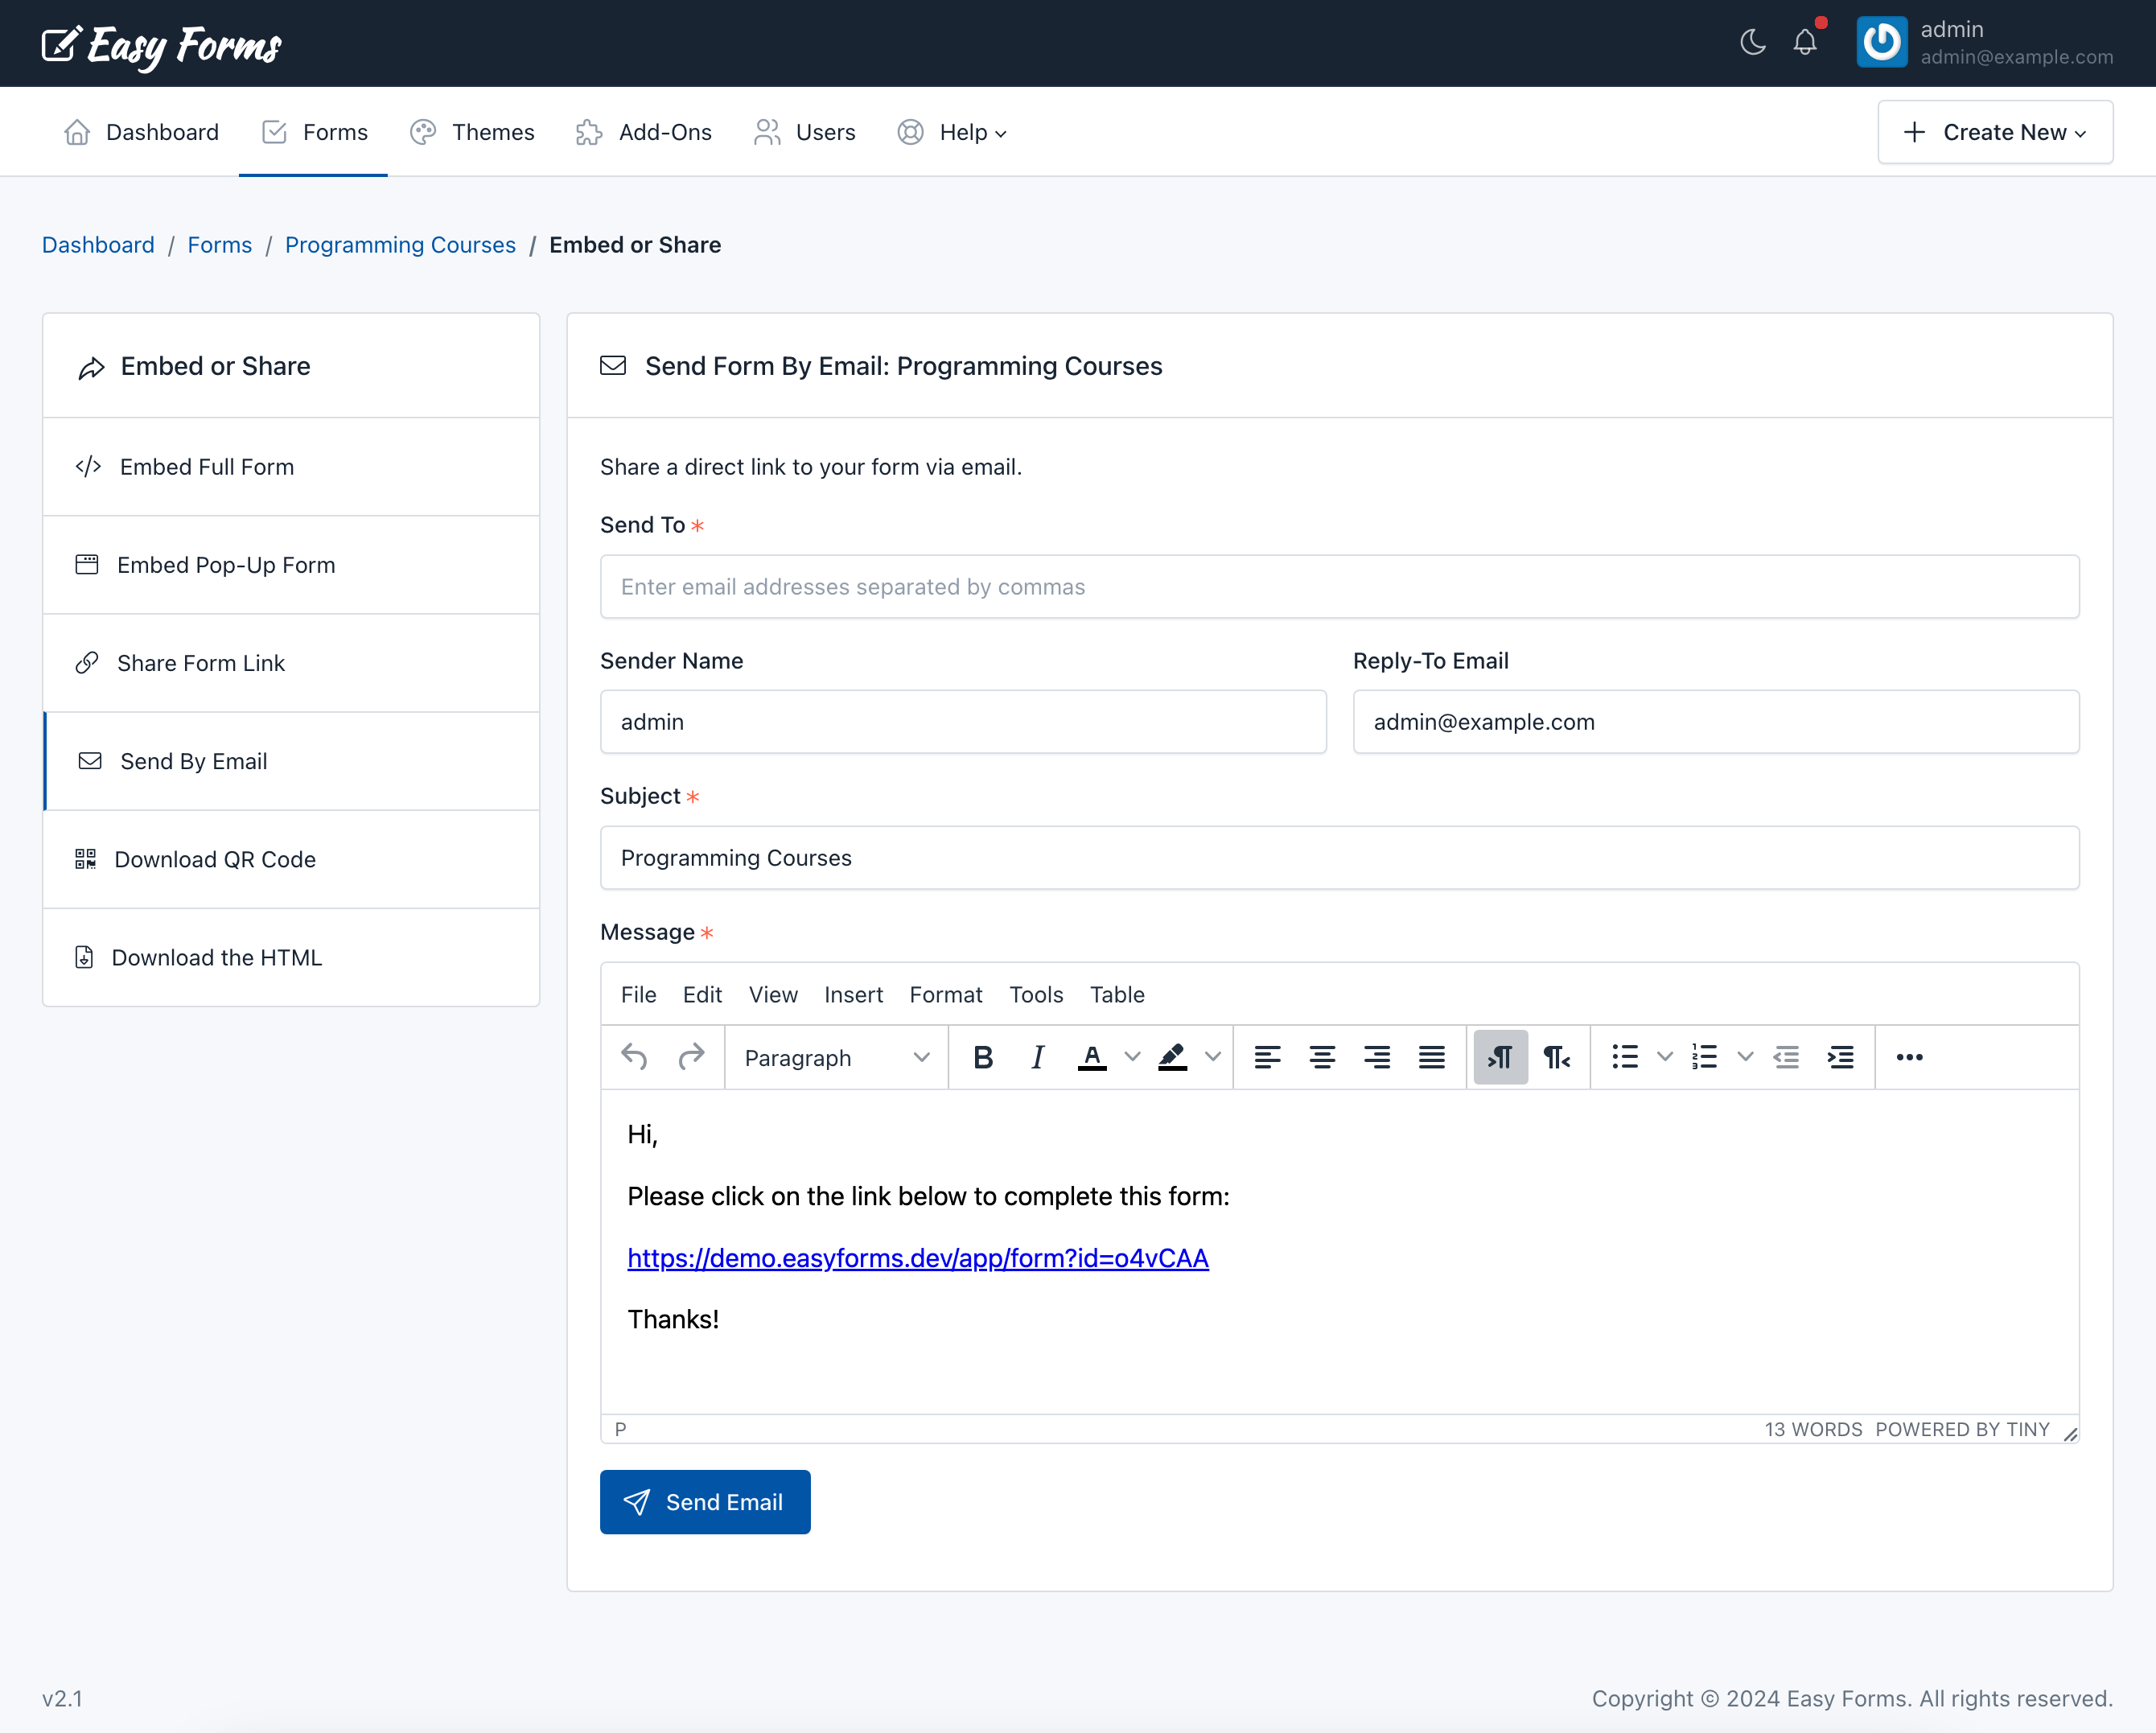Focus the Subject input field
Image resolution: width=2156 pixels, height=1733 pixels.
click(x=1340, y=858)
